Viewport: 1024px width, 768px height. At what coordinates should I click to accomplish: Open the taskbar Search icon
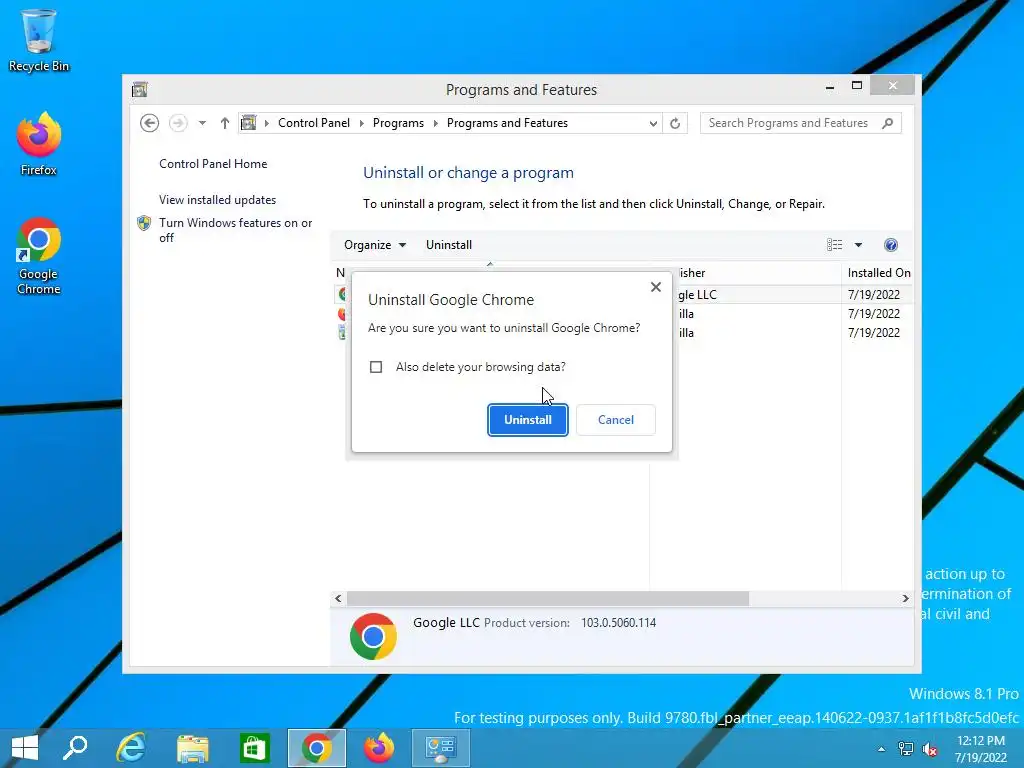pos(74,748)
